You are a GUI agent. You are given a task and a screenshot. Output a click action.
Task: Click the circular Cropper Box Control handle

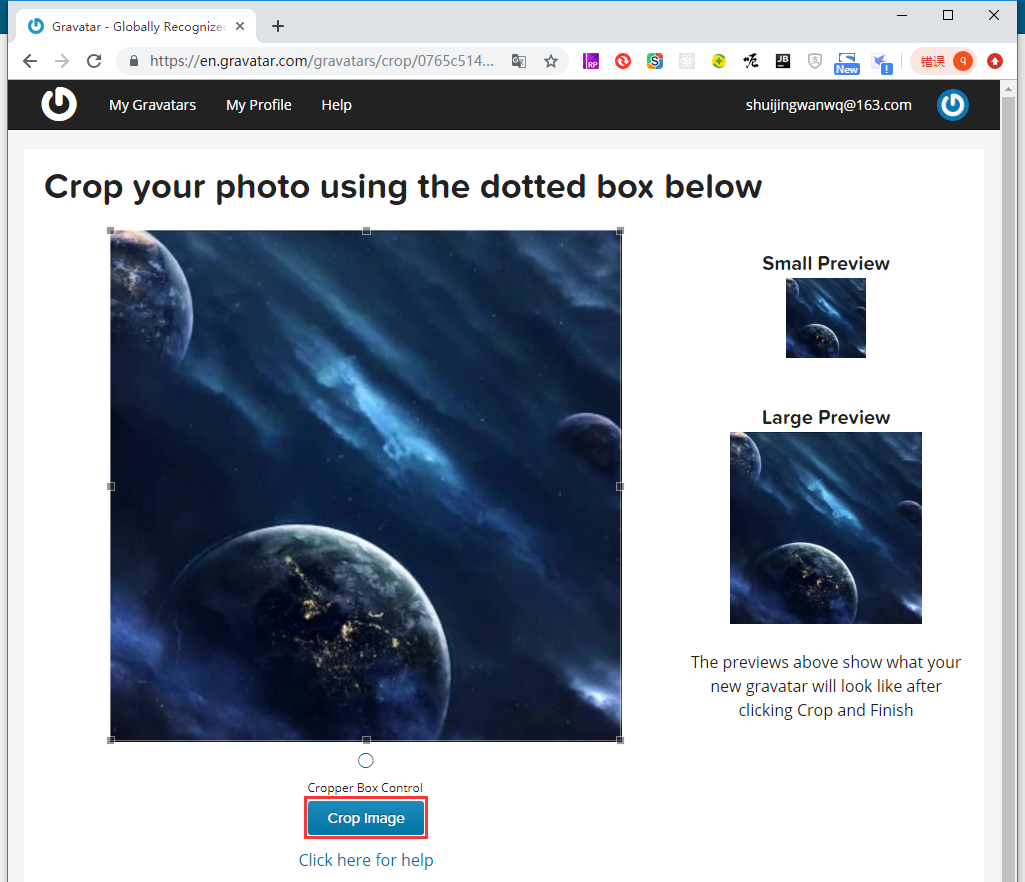tap(366, 761)
